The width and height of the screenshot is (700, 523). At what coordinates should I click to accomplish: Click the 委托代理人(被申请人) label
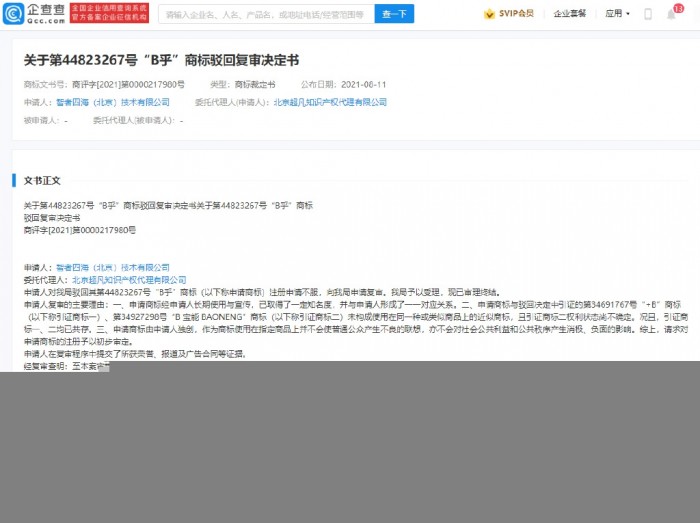pos(133,120)
